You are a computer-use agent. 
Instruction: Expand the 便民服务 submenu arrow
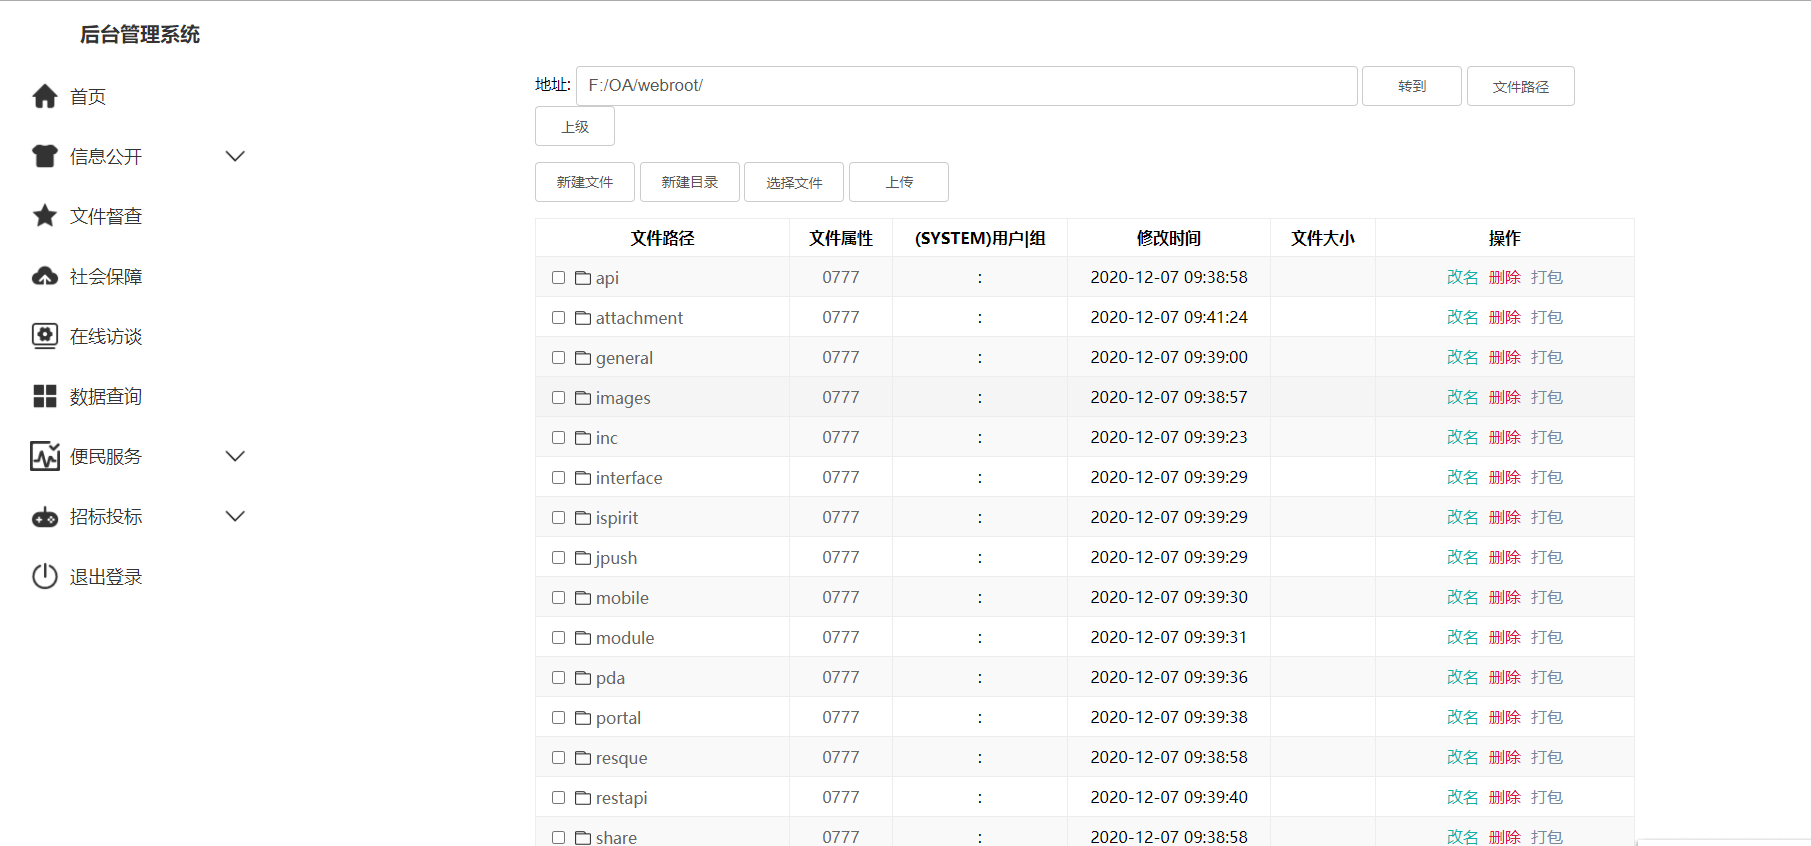point(235,456)
